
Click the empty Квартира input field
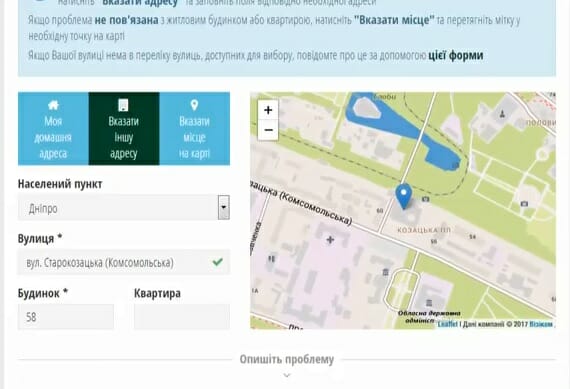(x=182, y=317)
